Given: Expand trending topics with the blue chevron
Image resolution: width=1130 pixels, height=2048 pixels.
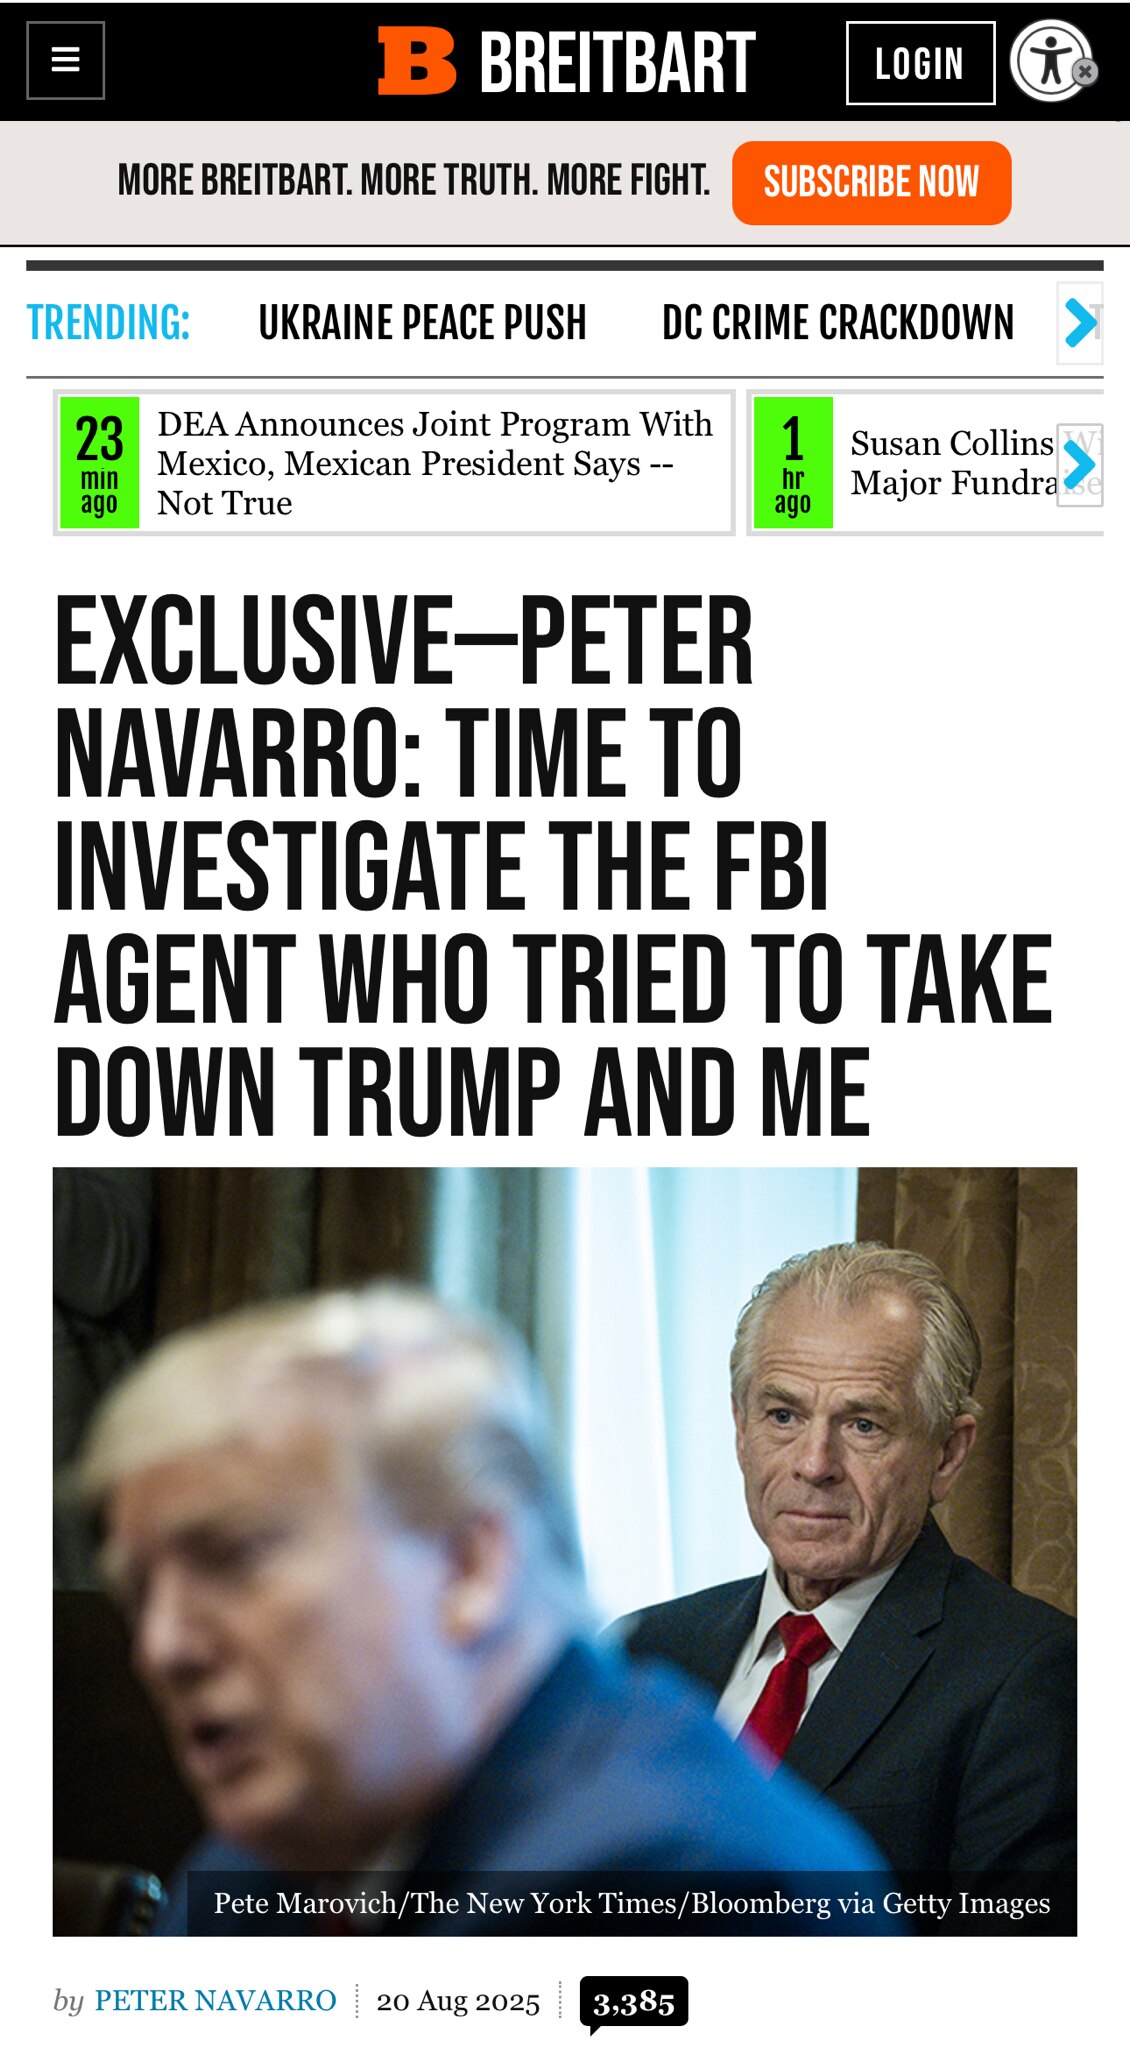Looking at the screenshot, I should point(1079,323).
